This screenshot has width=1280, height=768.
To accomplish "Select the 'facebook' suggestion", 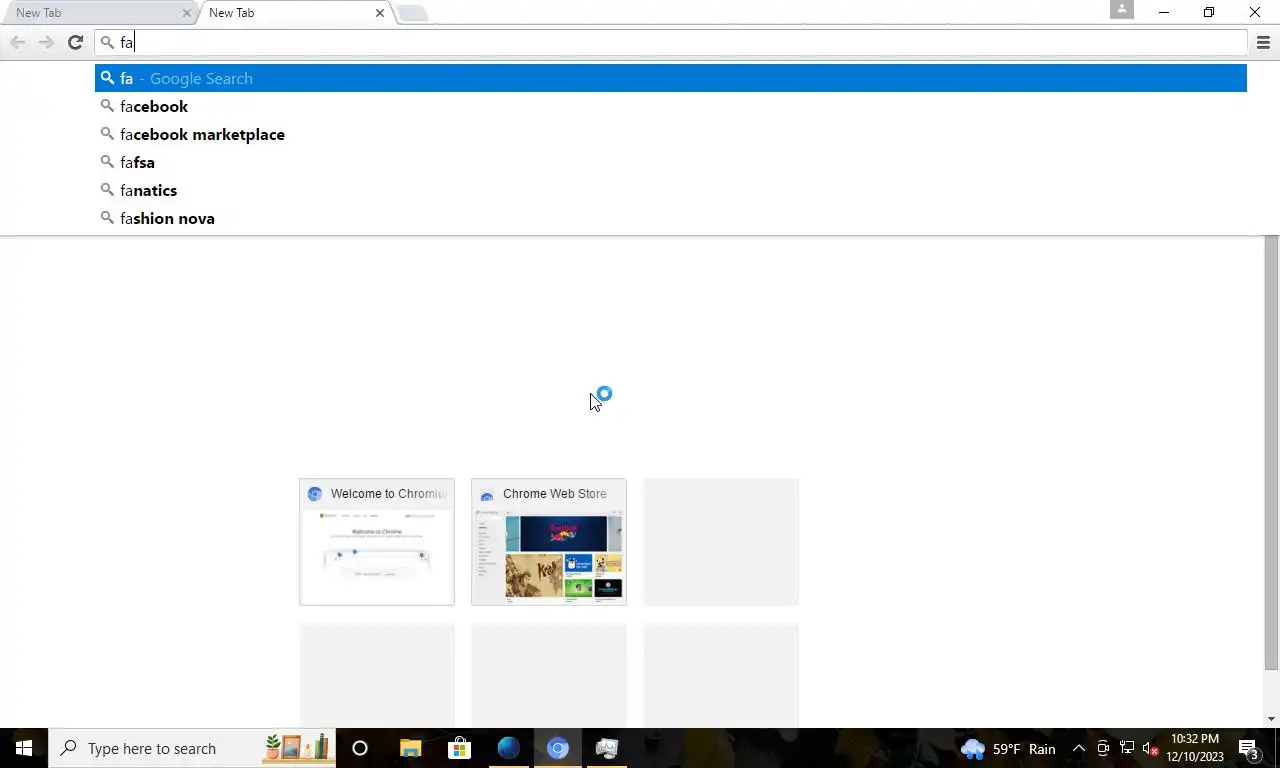I will point(671,106).
